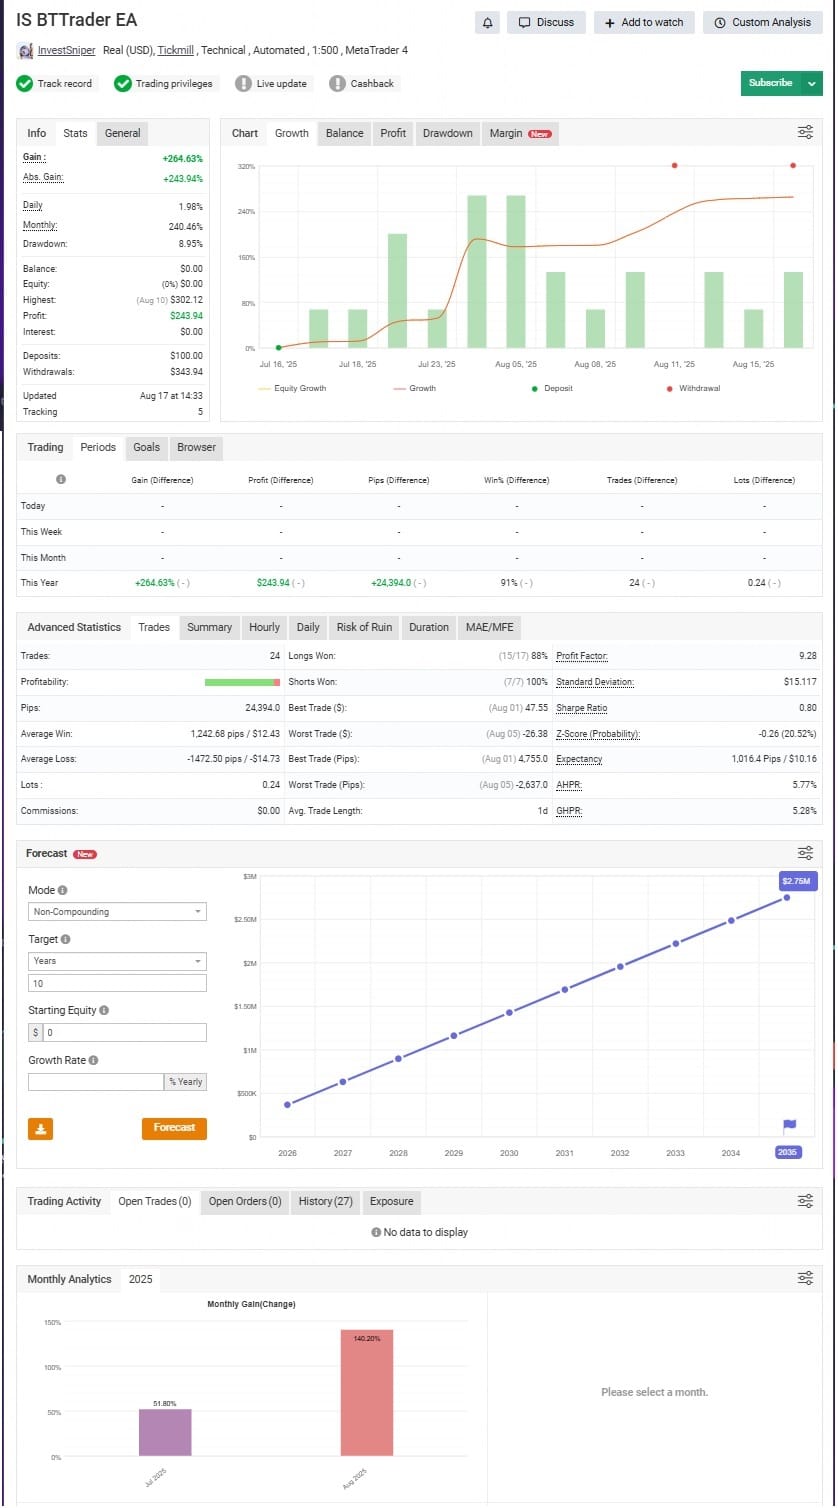Screen dimensions: 838x1508
Task: Open the Non-Compounding mode dropdown
Action: click(x=118, y=912)
